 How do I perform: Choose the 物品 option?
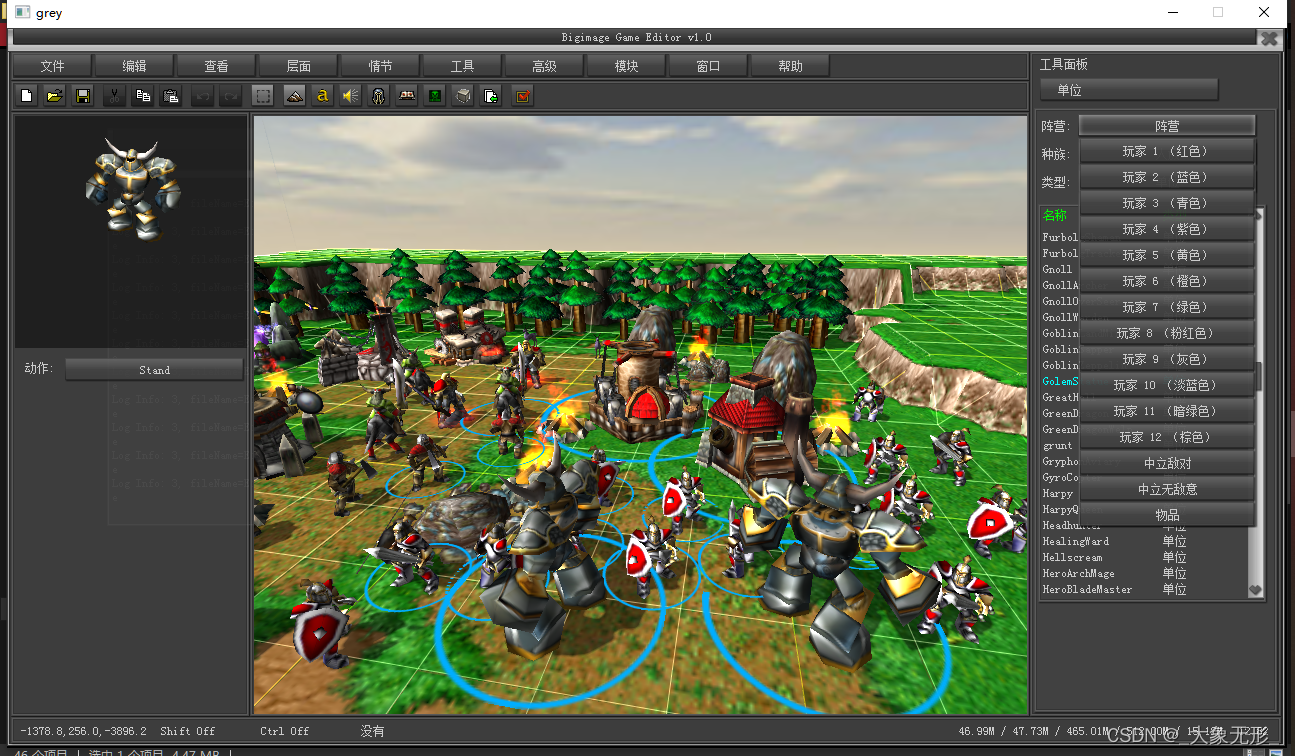pyautogui.click(x=1167, y=515)
